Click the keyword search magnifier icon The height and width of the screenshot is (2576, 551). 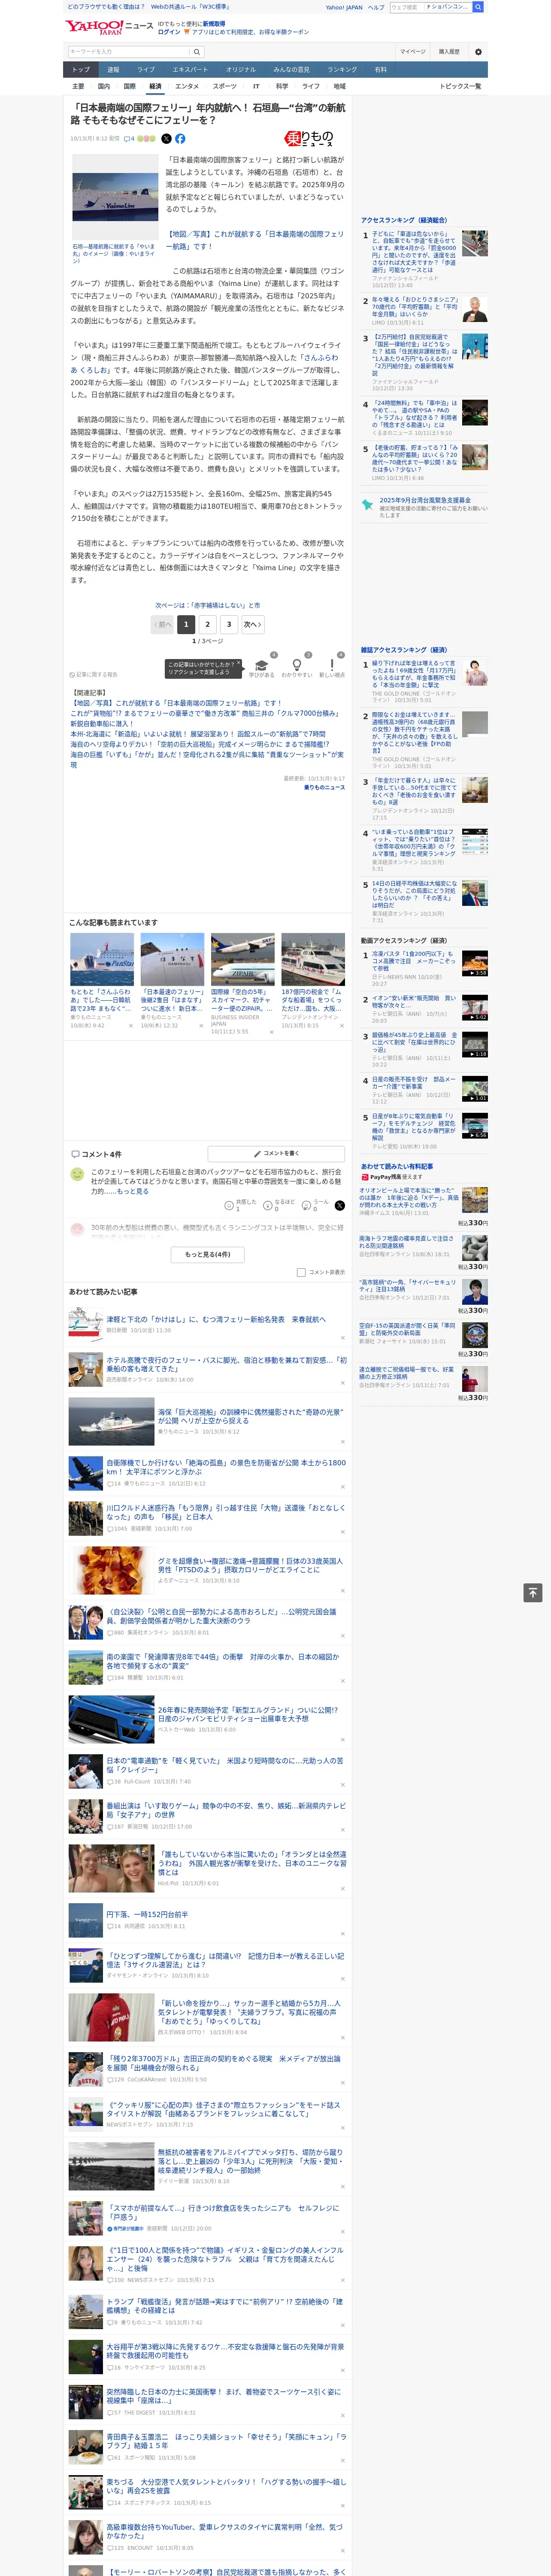click(x=197, y=52)
